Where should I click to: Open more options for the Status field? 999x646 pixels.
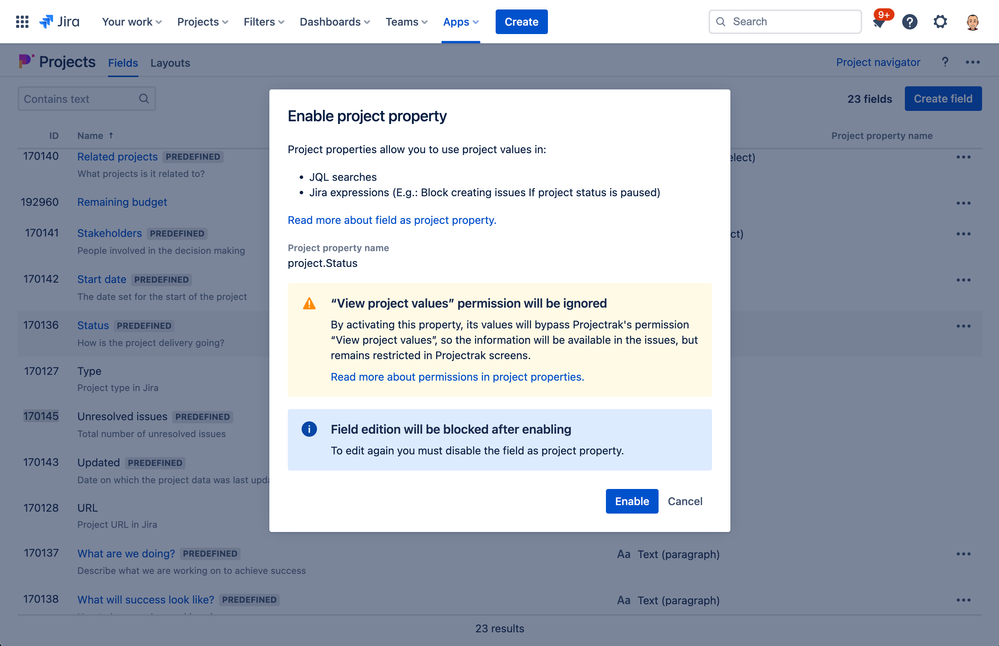click(x=963, y=326)
